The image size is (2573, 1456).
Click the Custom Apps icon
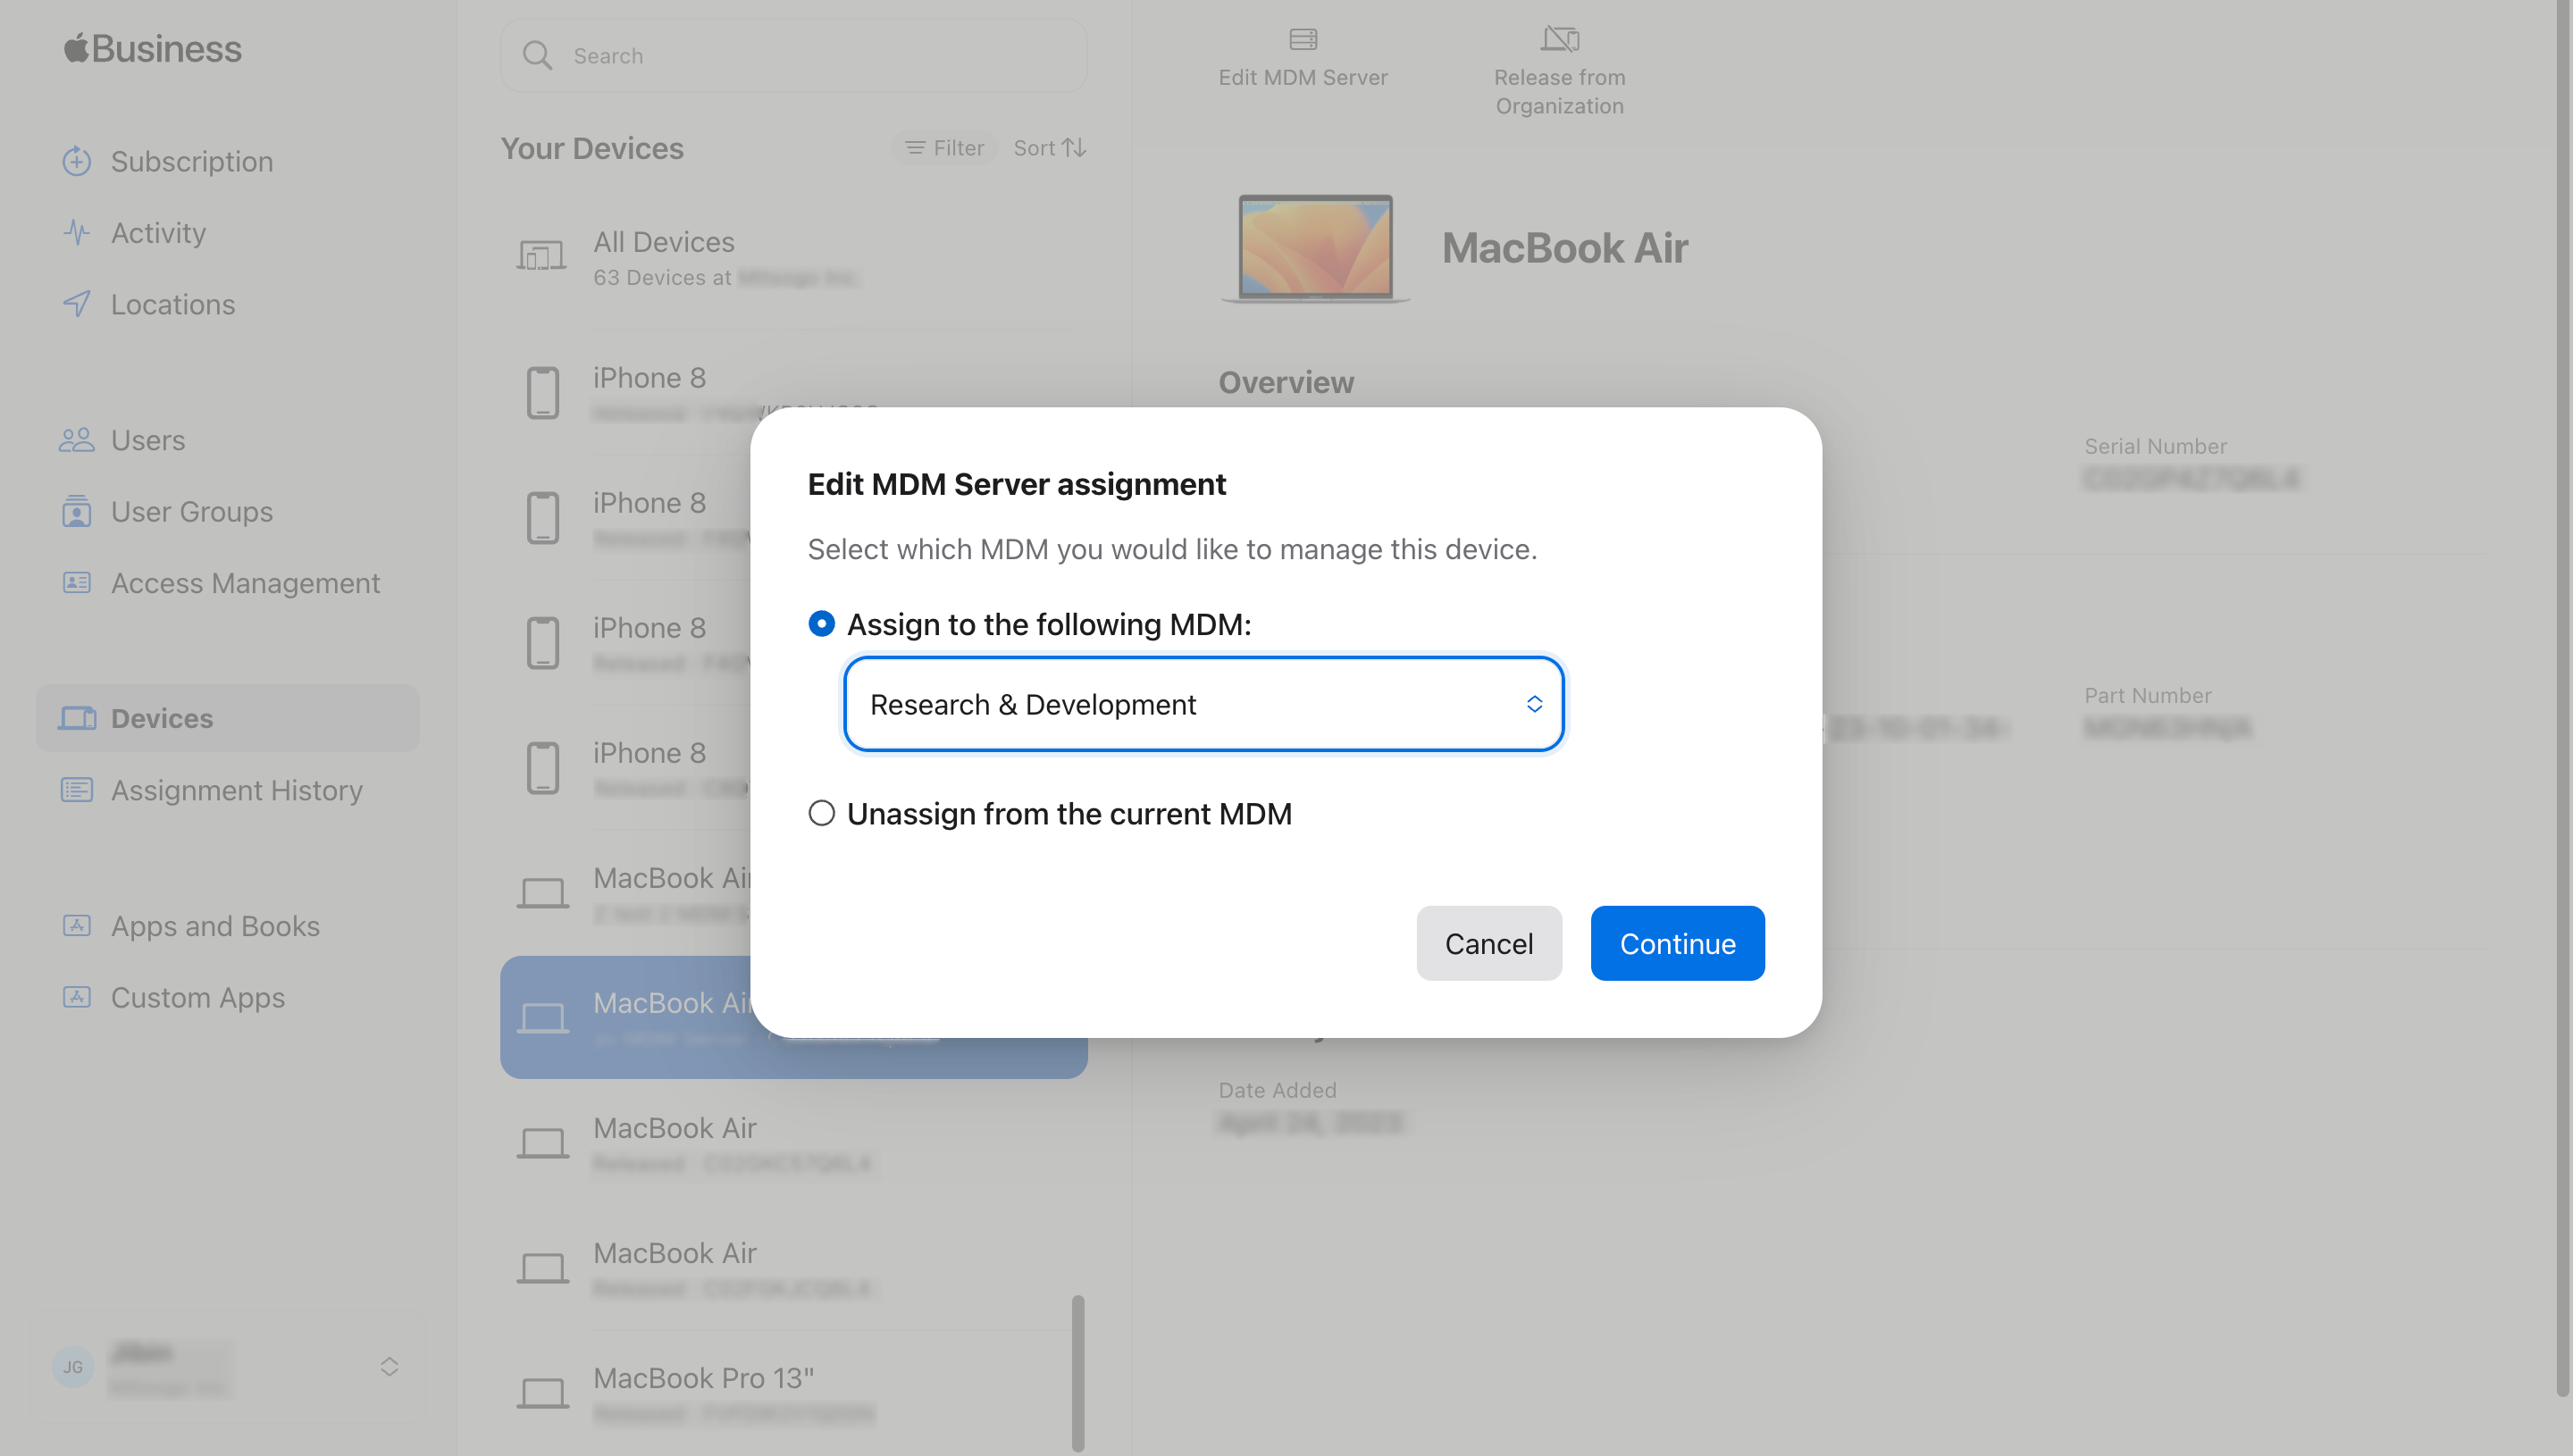coord(77,997)
